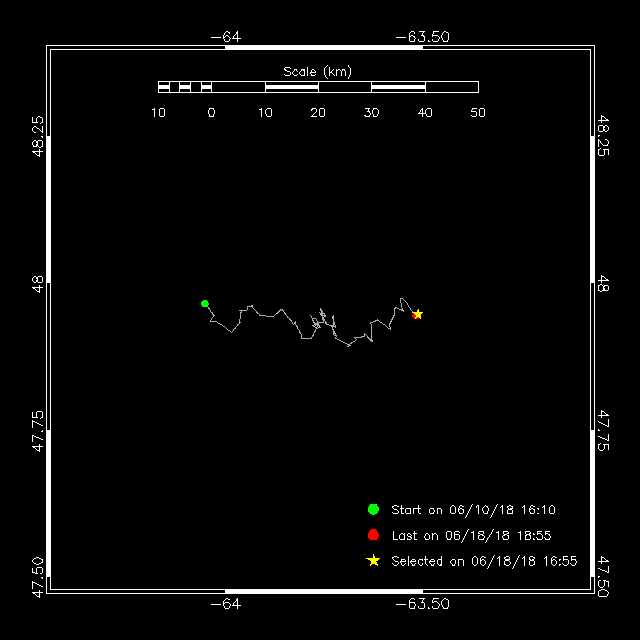The width and height of the screenshot is (640, 640).
Task: Click the scale bar label '0'
Action: coord(211,113)
